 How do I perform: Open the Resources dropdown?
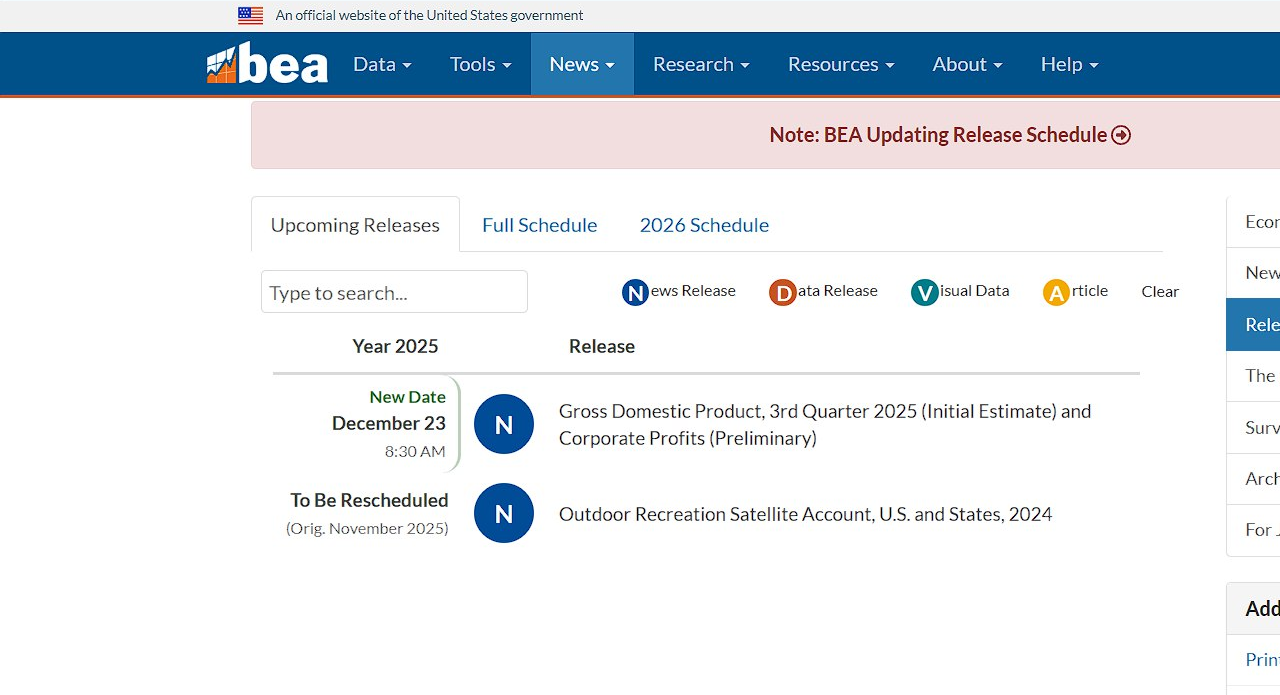point(840,63)
